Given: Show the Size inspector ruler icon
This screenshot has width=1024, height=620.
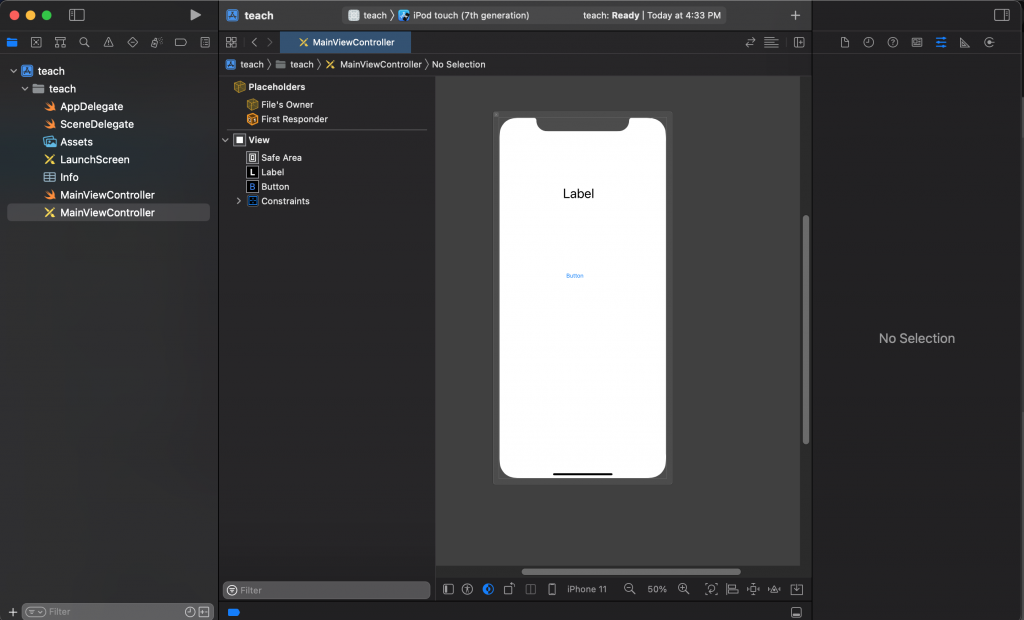Looking at the screenshot, I should tap(964, 43).
